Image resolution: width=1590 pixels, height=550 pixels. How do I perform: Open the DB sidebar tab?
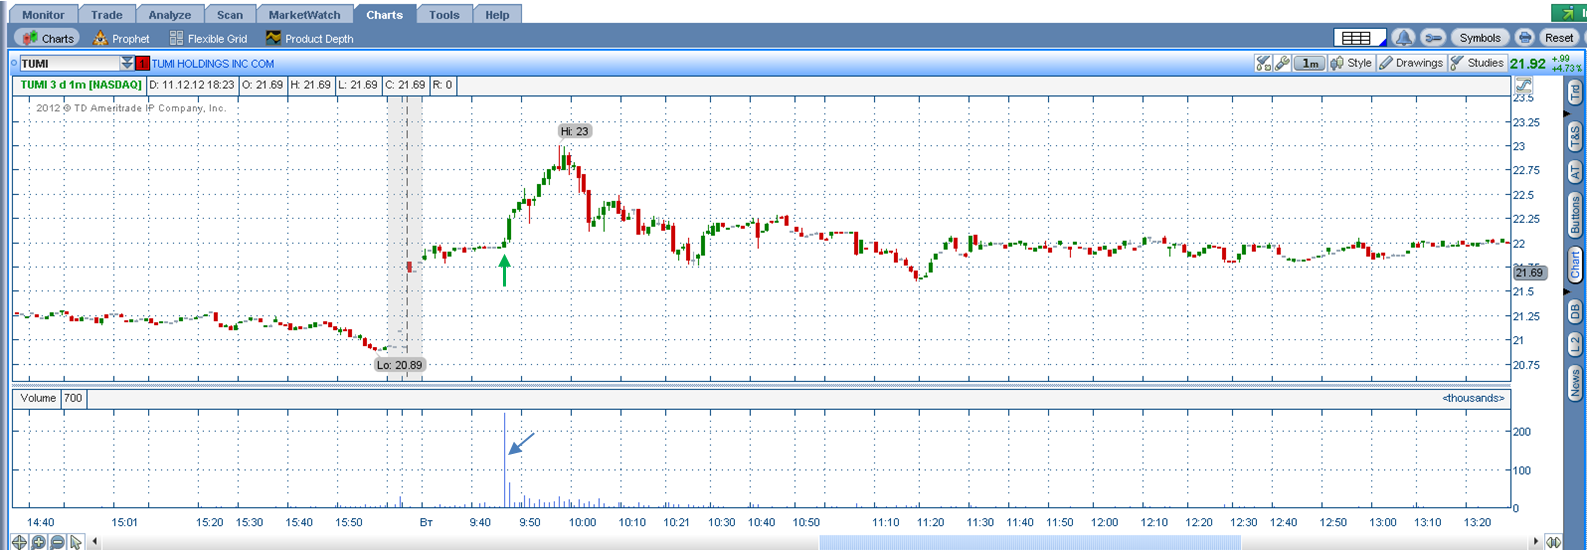coord(1575,311)
